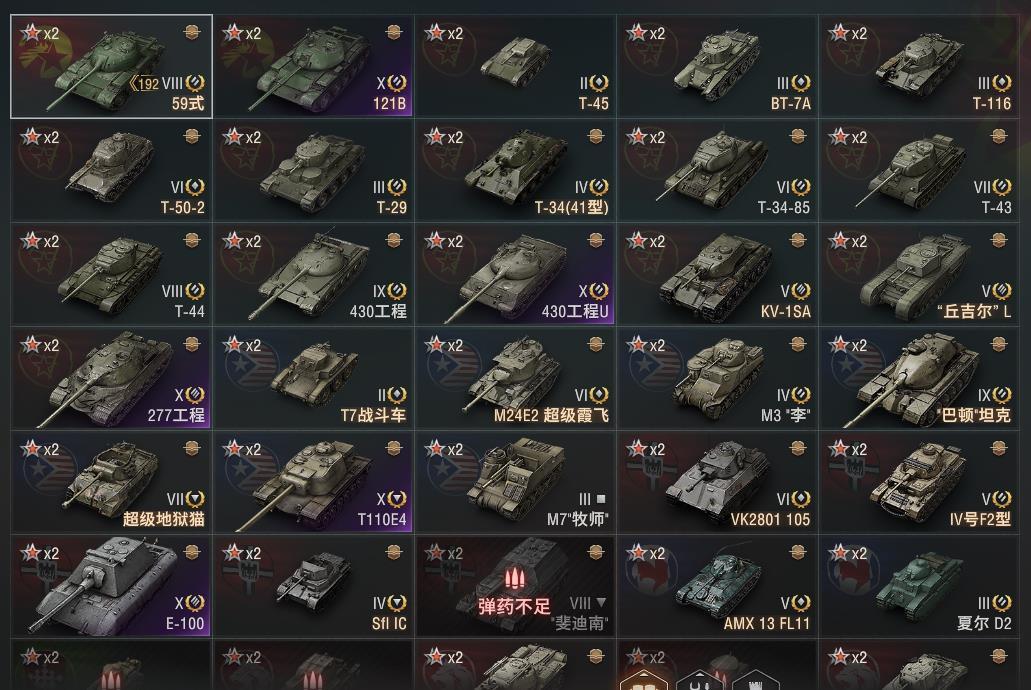Choose the 430工程U premium tank
Viewport: 1031px width, 690px height.
pos(515,274)
